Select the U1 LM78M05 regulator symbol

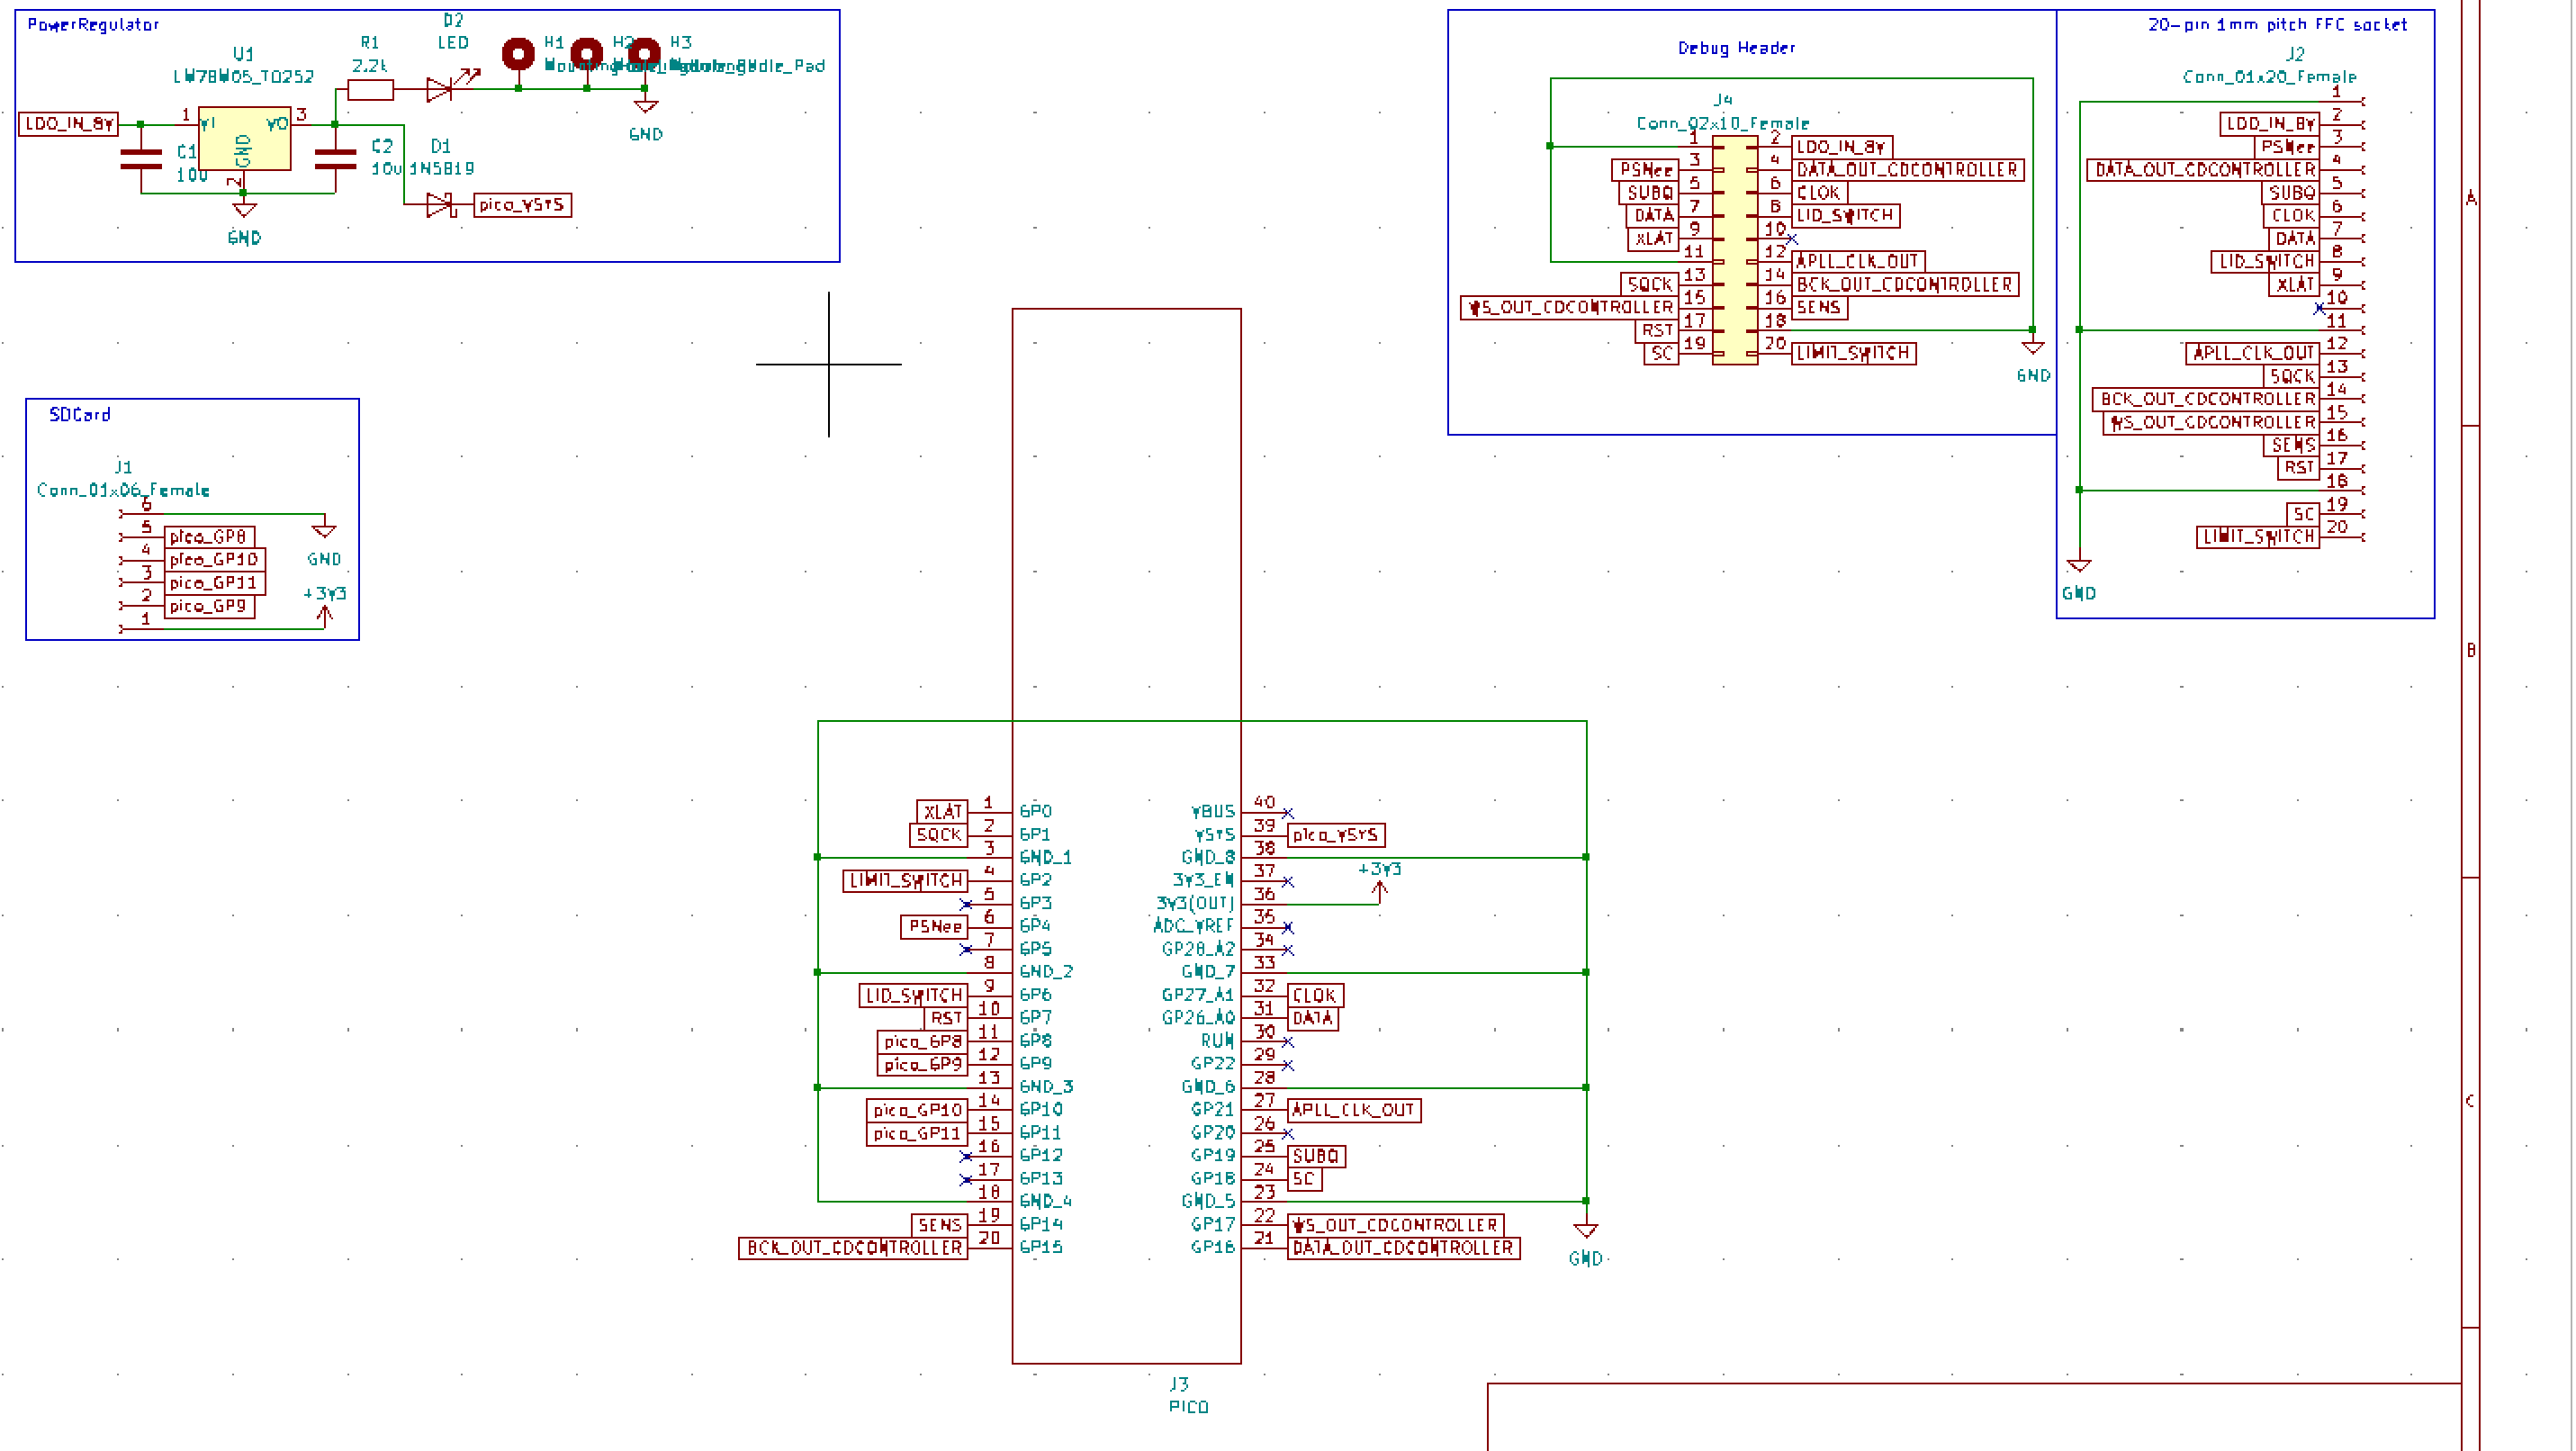click(x=244, y=139)
